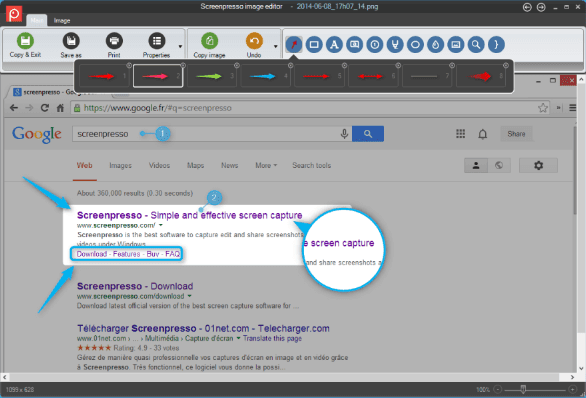Choose thin red arrow preset 5
This screenshot has width=586, height=398.
pos(320,76)
